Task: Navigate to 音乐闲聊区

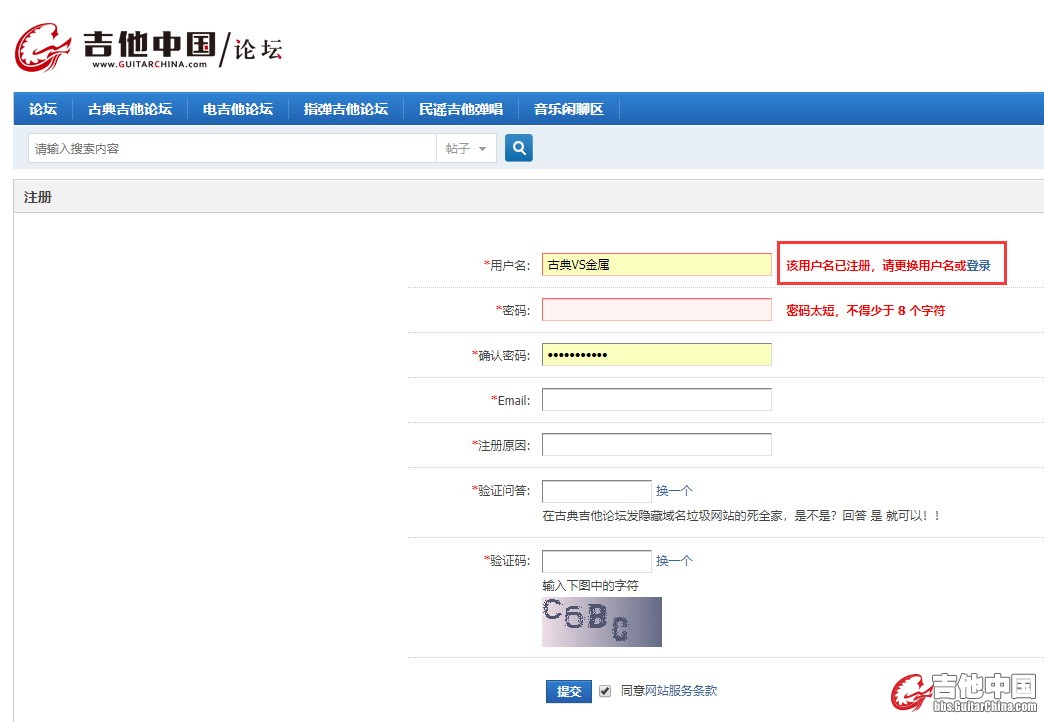Action: pos(569,109)
